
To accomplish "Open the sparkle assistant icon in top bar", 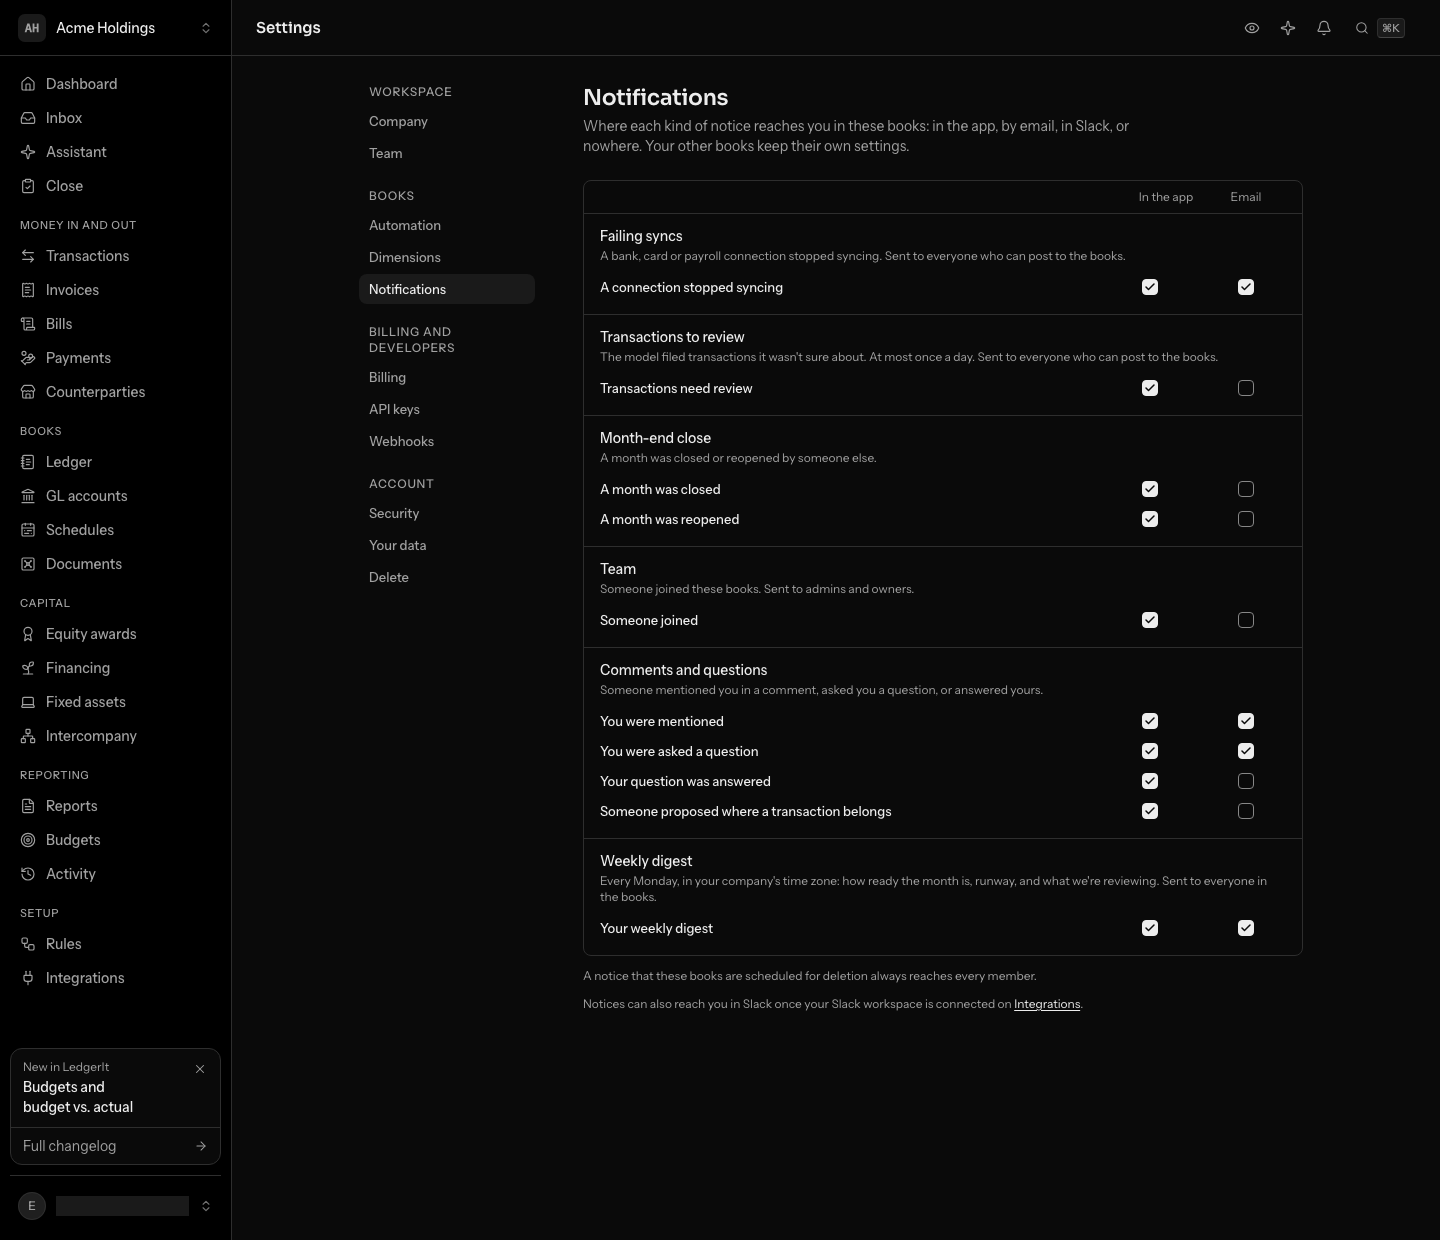I will [x=1288, y=28].
